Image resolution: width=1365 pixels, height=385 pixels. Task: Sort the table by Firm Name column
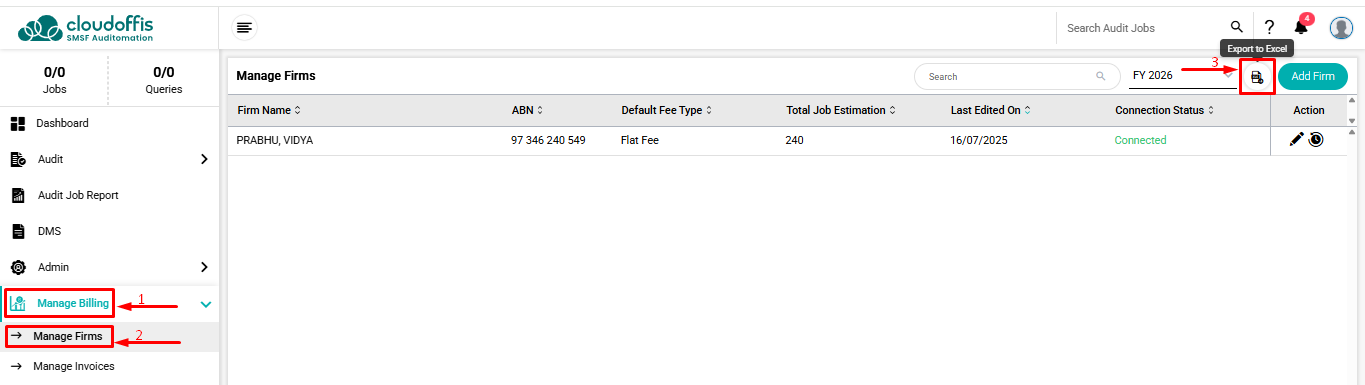[269, 110]
